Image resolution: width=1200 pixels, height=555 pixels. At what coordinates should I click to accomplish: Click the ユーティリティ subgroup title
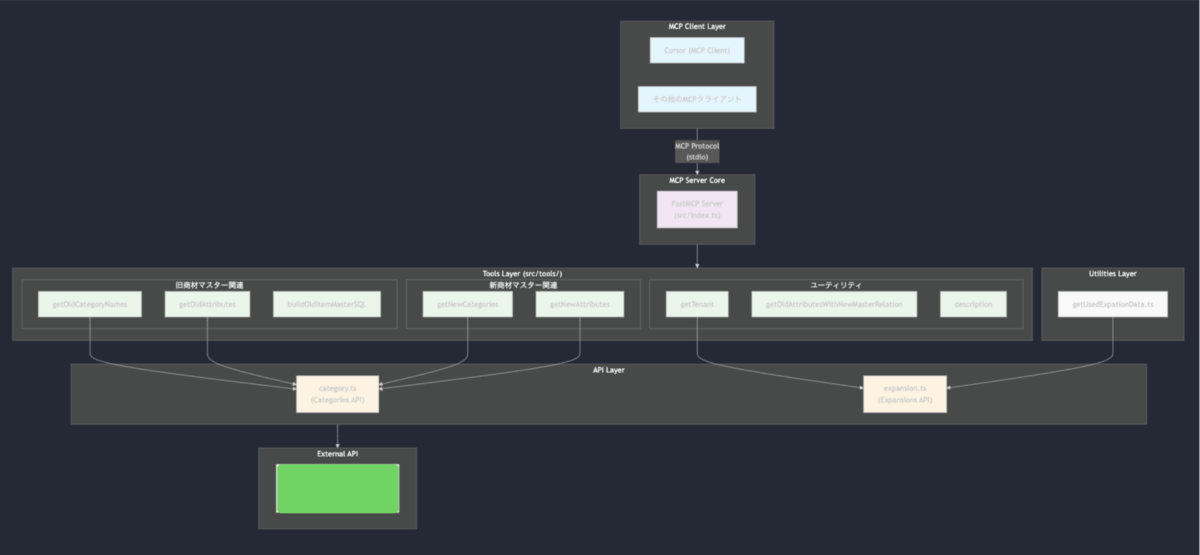click(836, 285)
